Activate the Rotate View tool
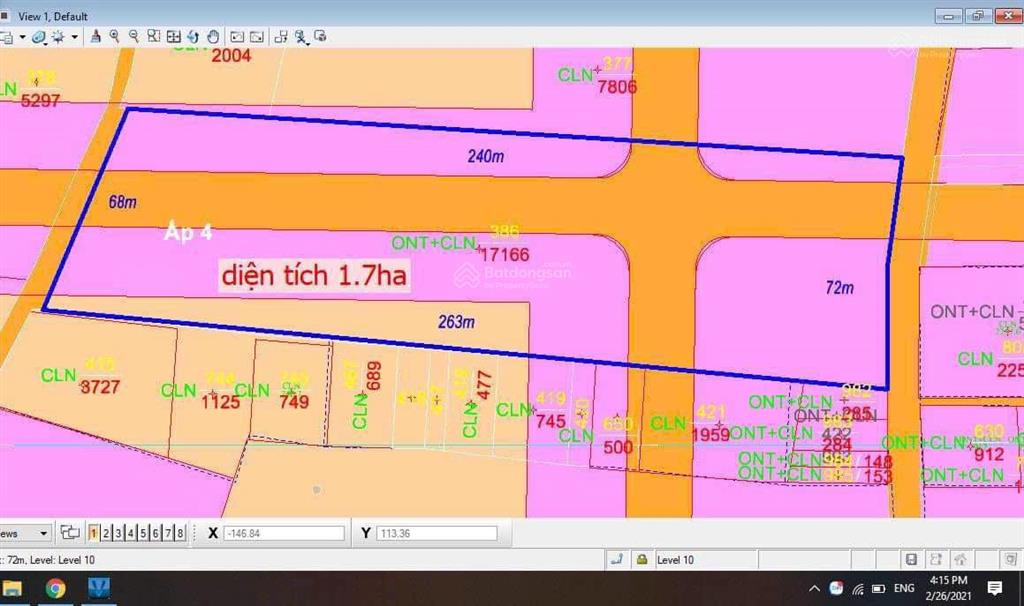The width and height of the screenshot is (1024, 606). (194, 36)
